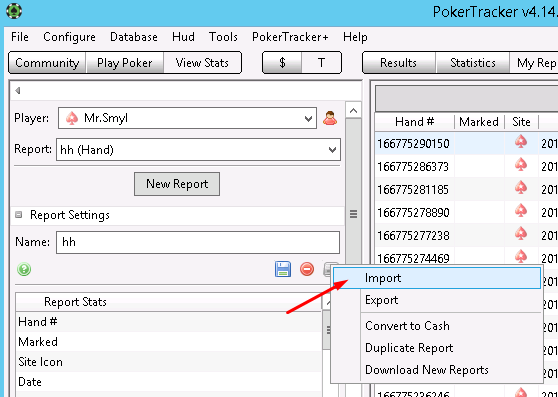Click the green help question mark icon
Screen dimensions: 558x397
point(24,269)
